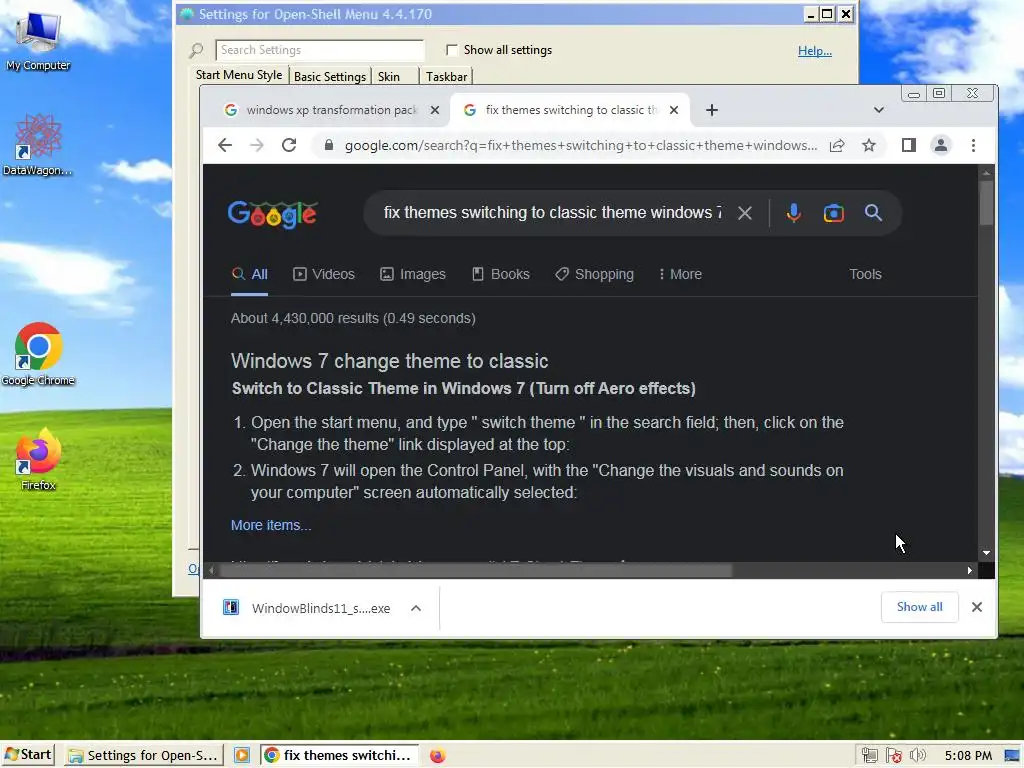View site info via the padlock icon
This screenshot has height=768, width=1024.
329,145
